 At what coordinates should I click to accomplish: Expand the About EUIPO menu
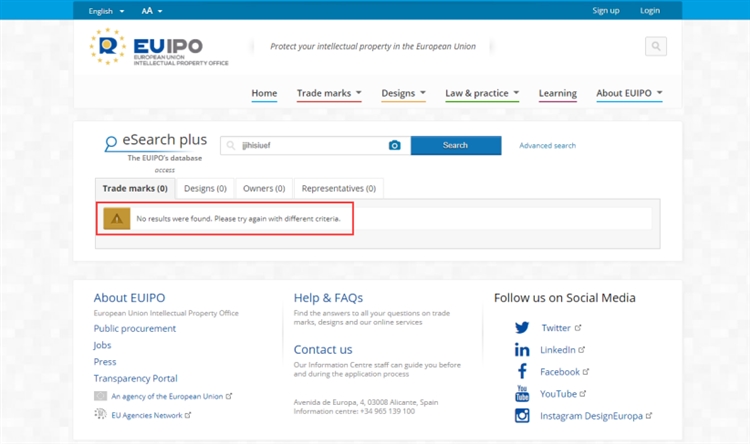point(629,93)
